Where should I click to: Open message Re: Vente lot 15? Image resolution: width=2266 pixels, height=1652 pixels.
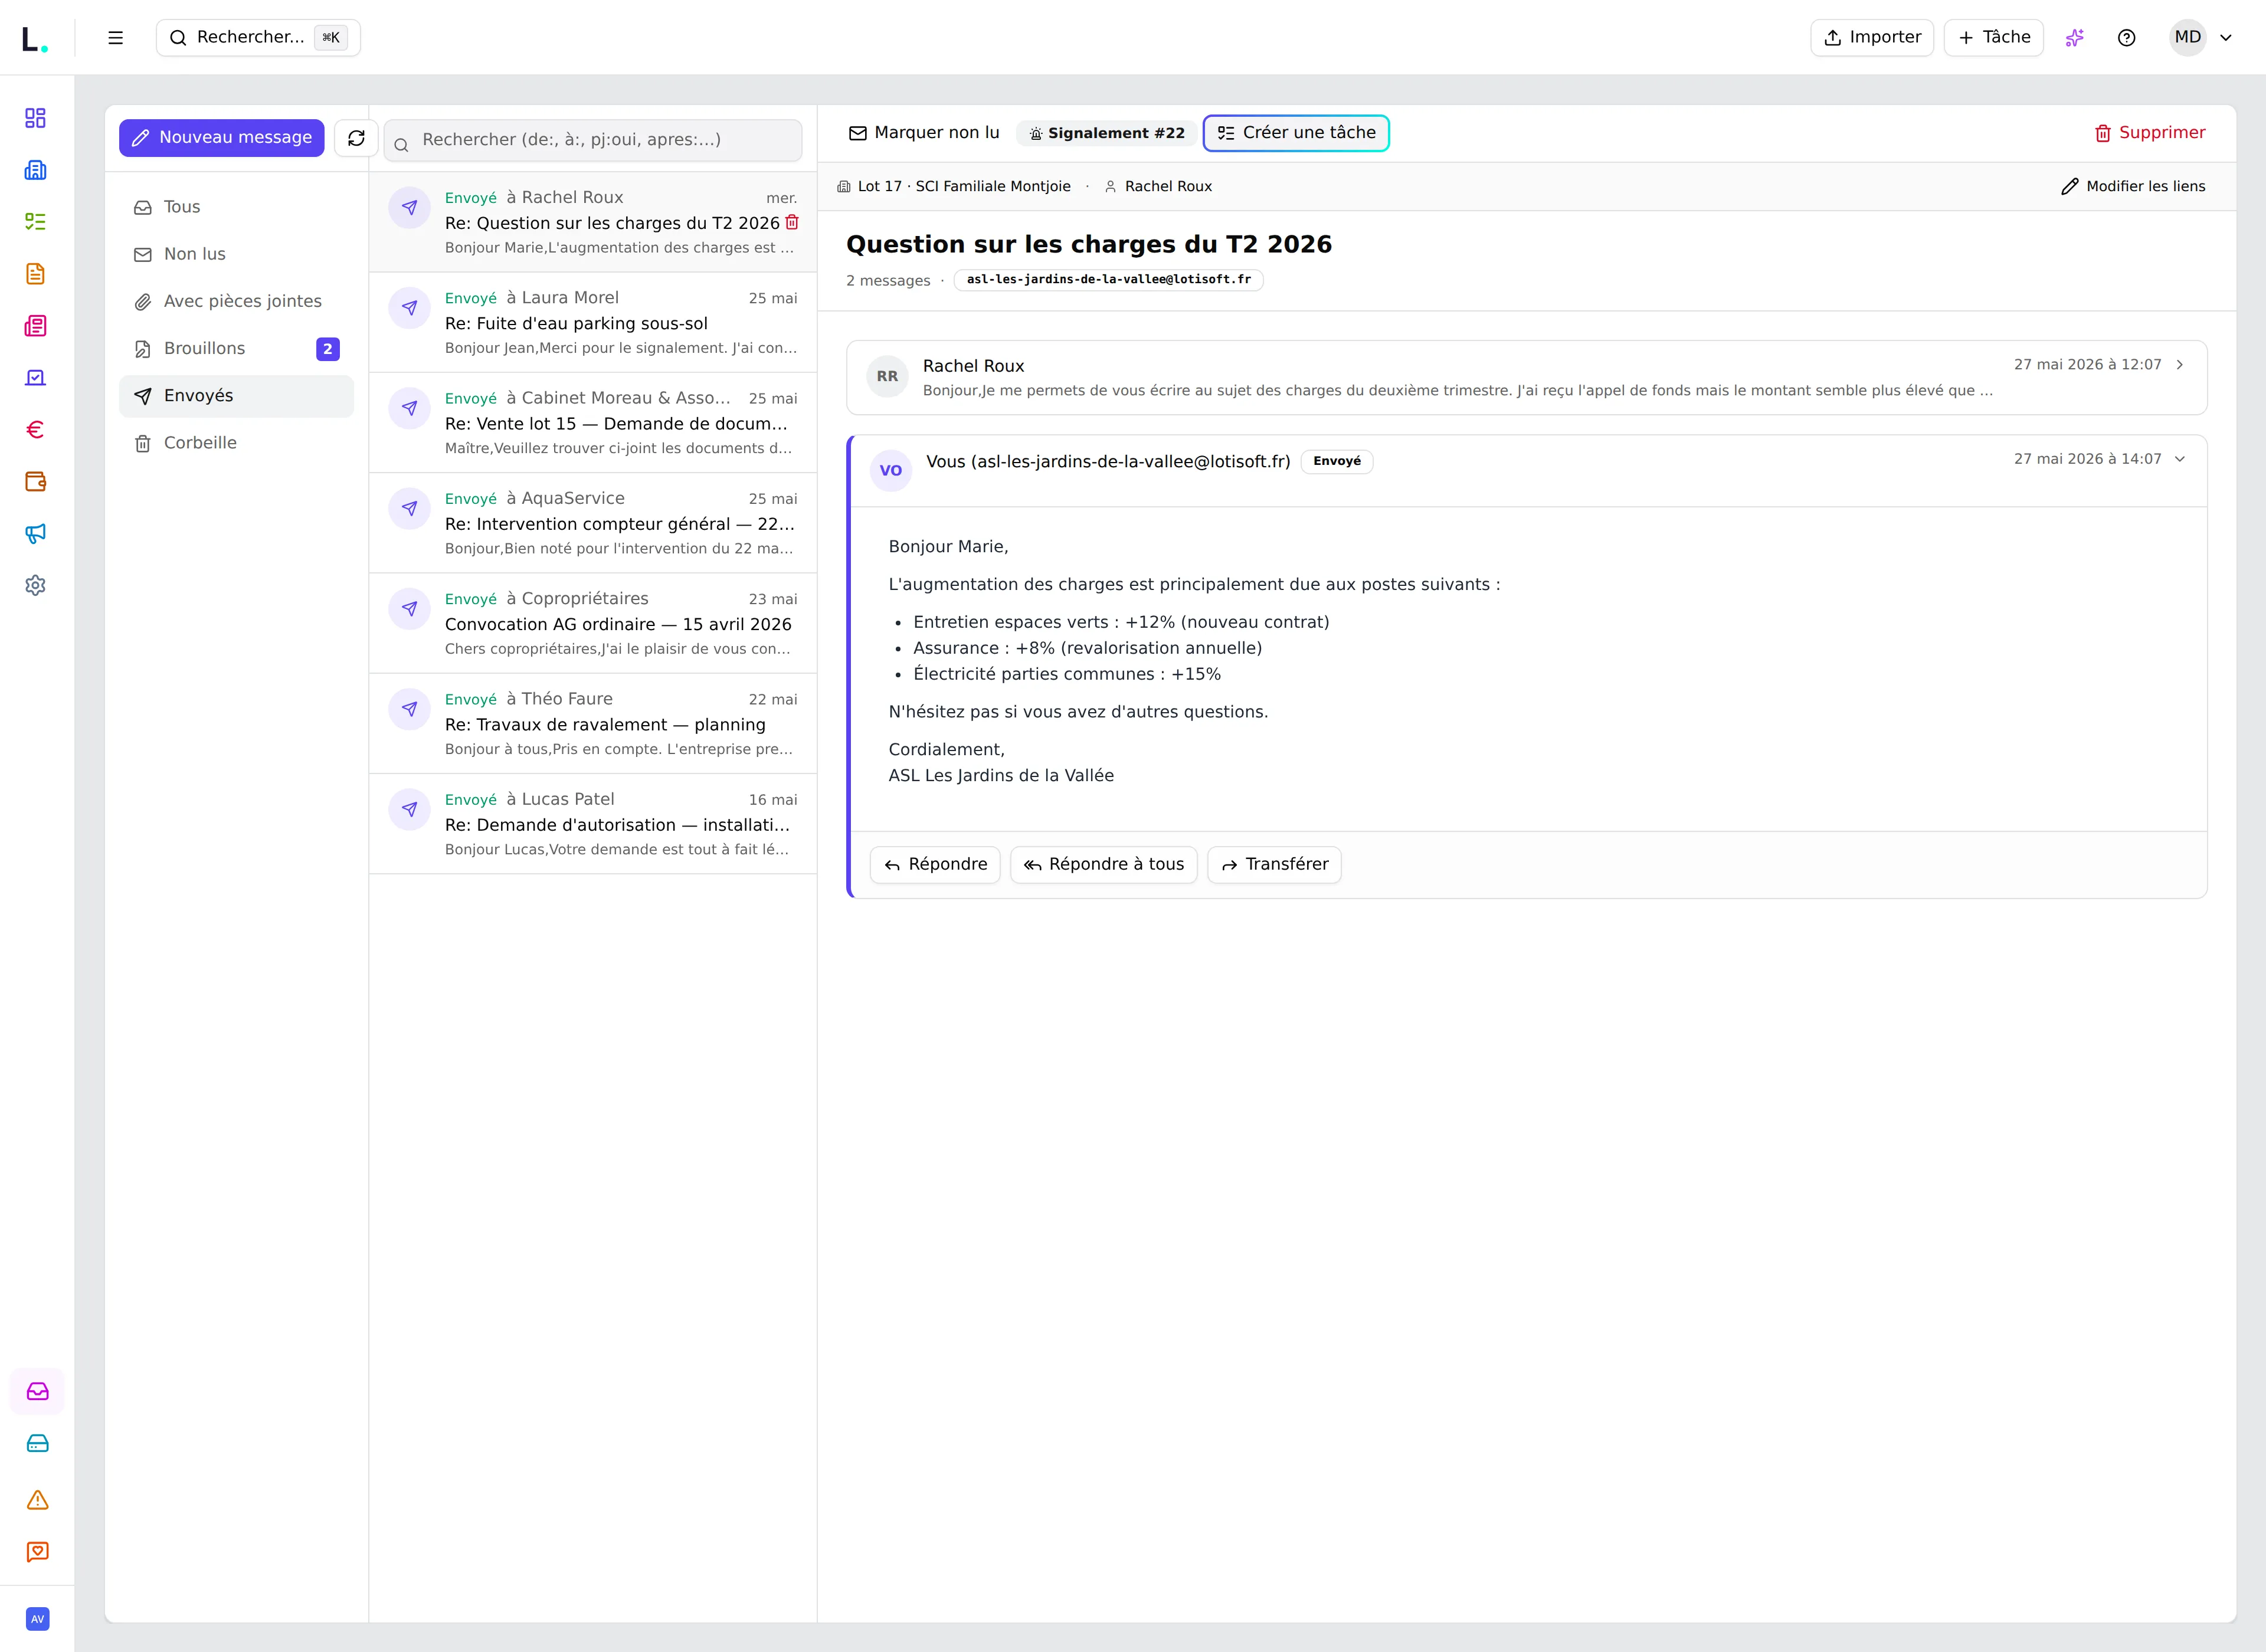tap(593, 423)
